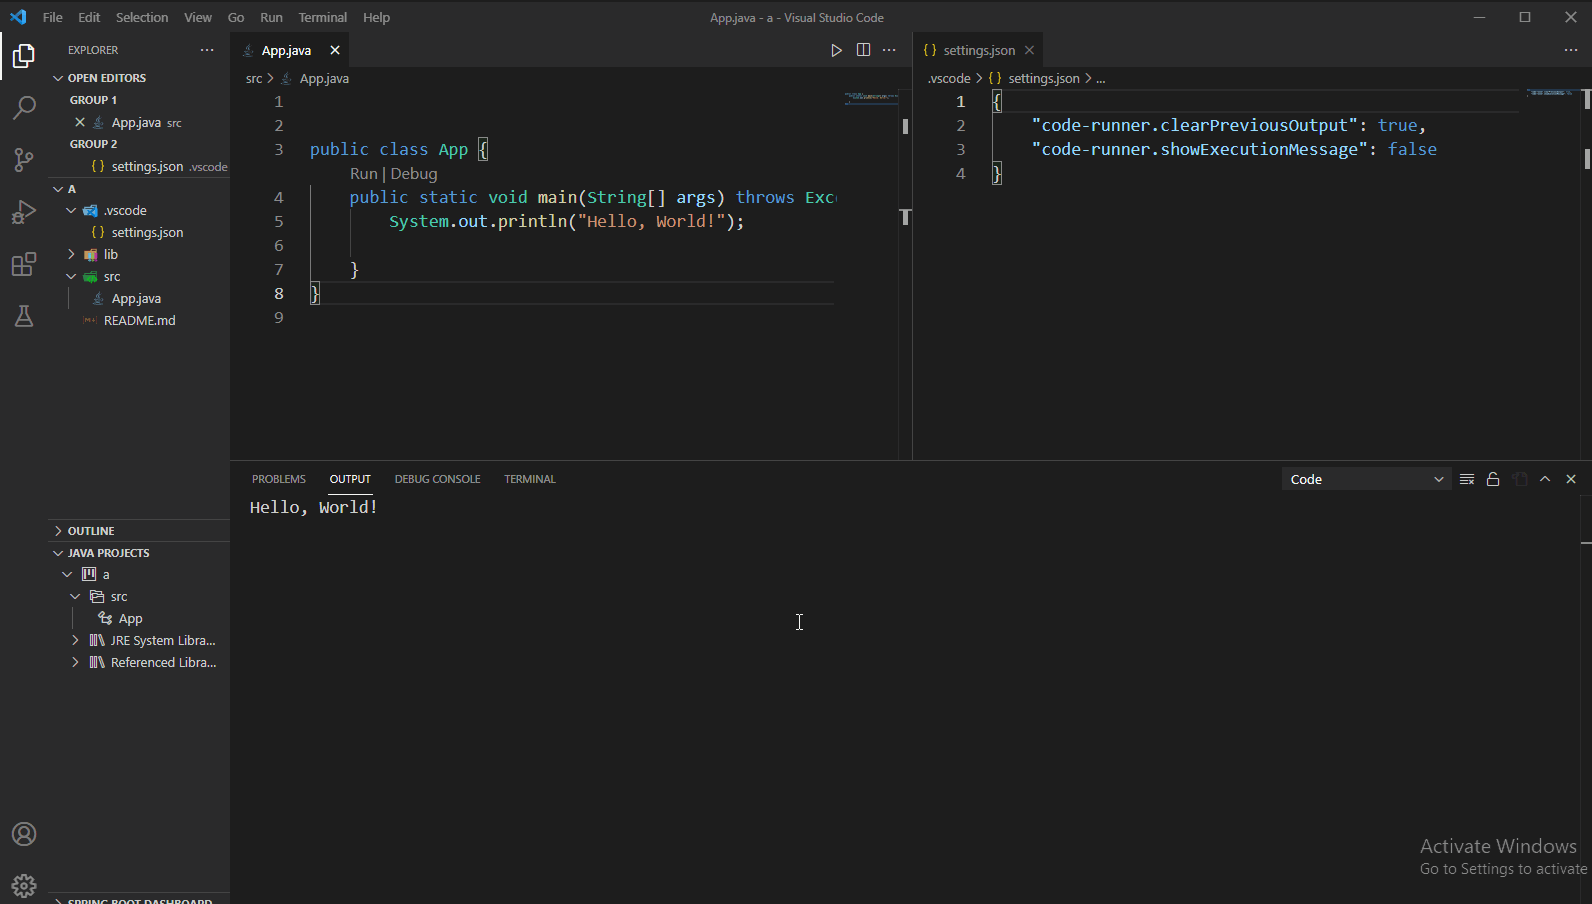Close App.java in Open Editors list
This screenshot has height=904, width=1592.
tap(80, 122)
